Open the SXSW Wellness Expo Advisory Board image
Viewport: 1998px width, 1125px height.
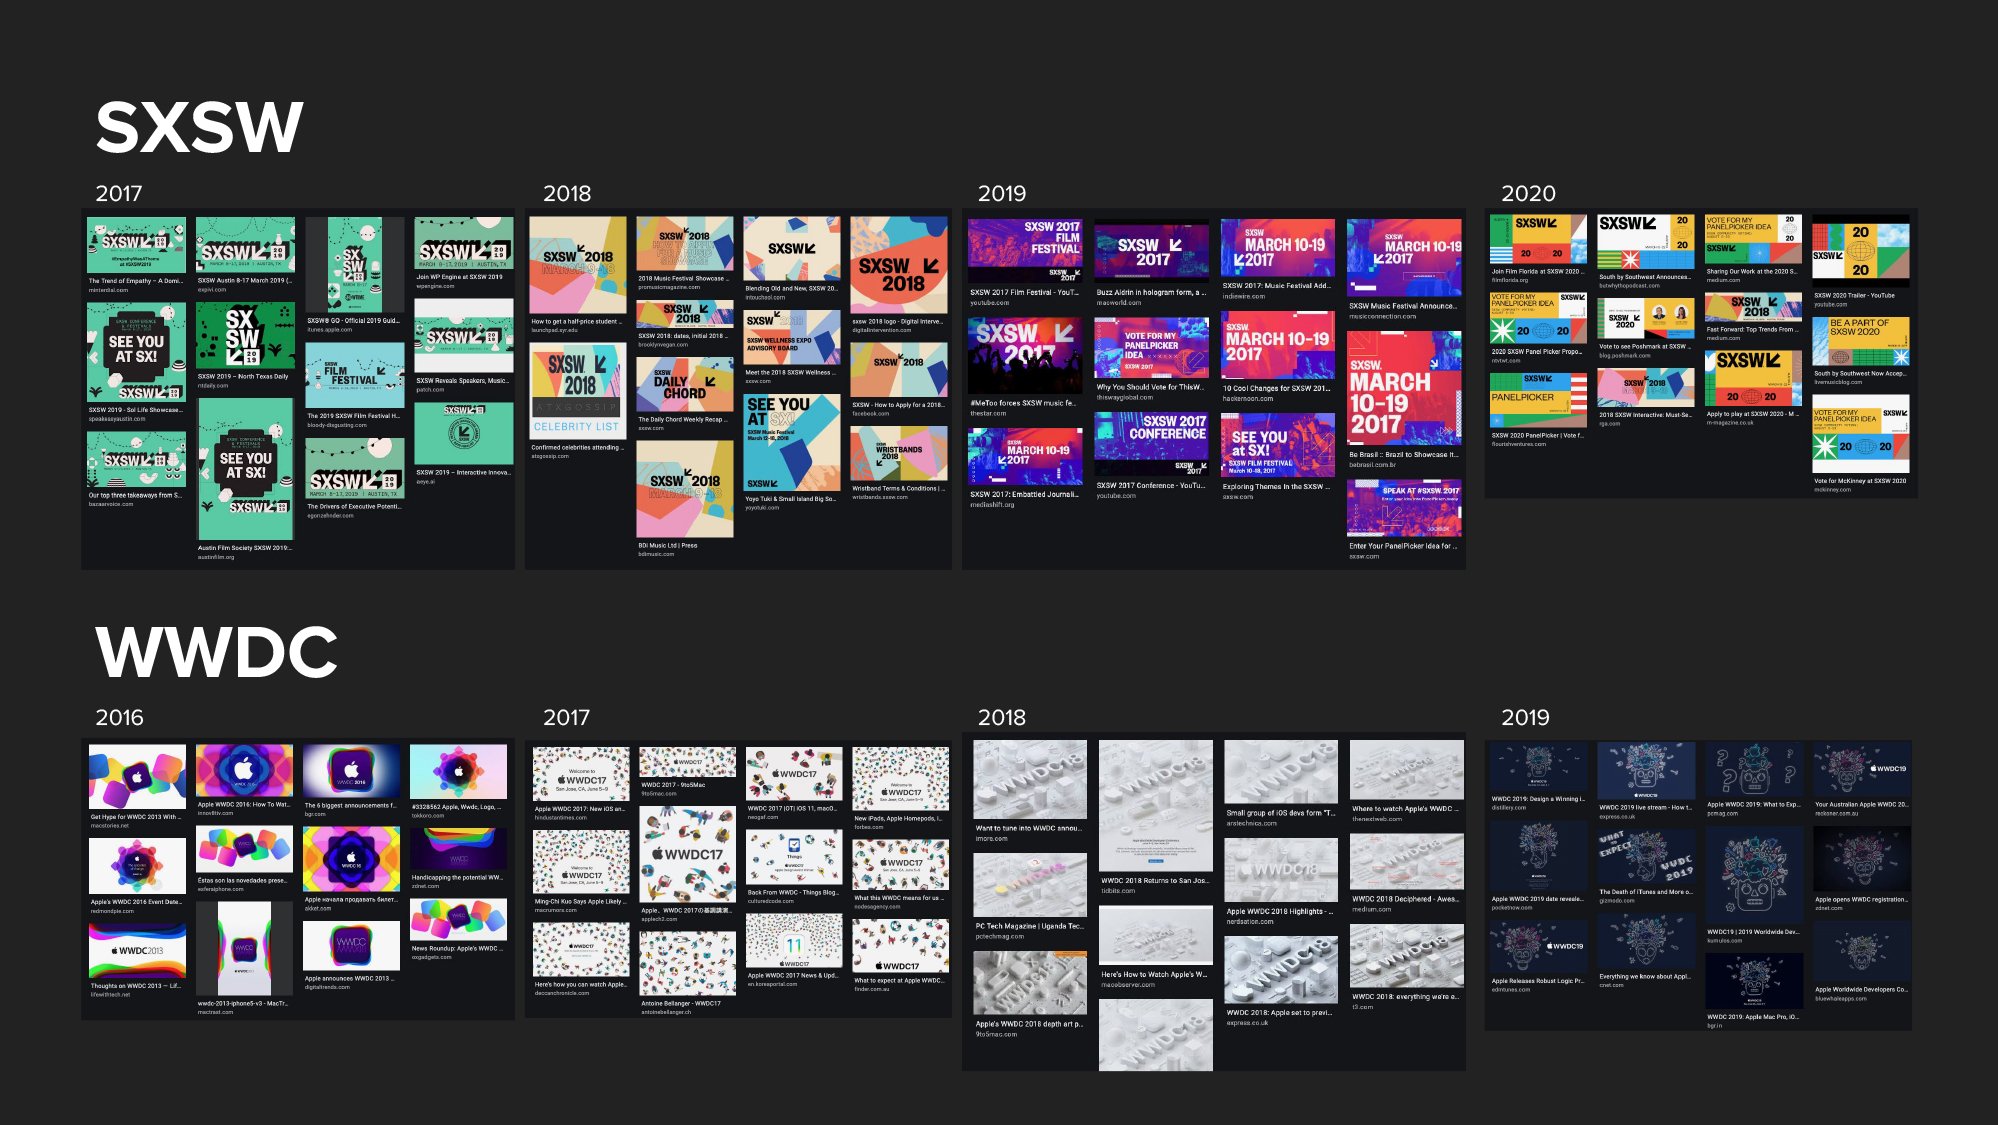click(792, 337)
